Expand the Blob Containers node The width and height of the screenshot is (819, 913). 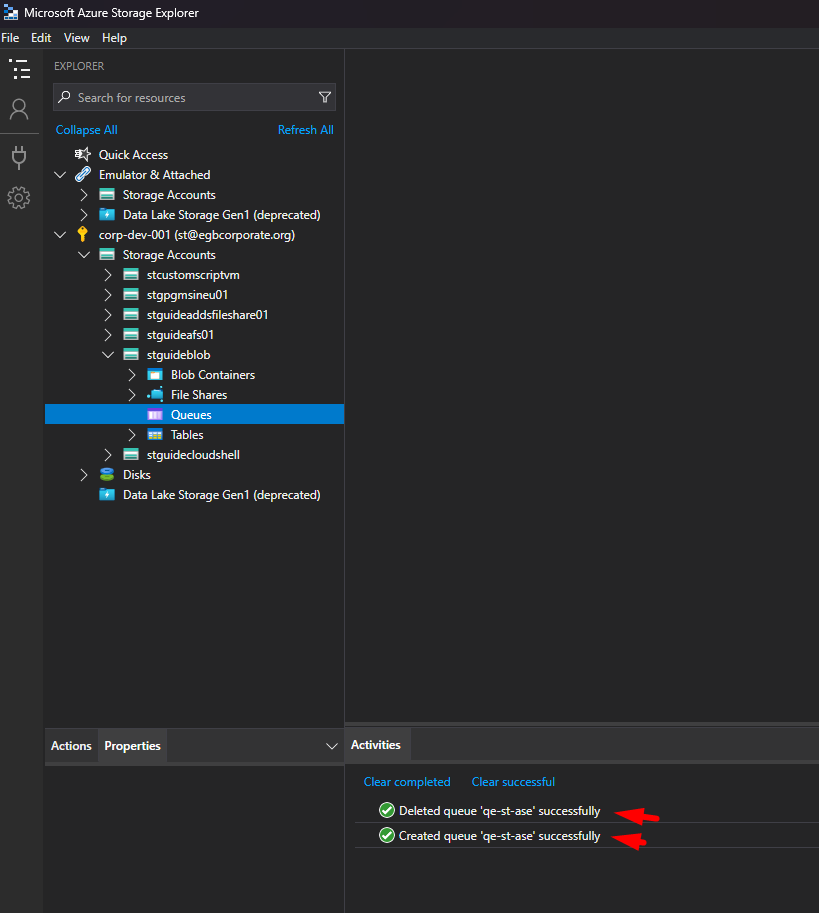(x=132, y=374)
